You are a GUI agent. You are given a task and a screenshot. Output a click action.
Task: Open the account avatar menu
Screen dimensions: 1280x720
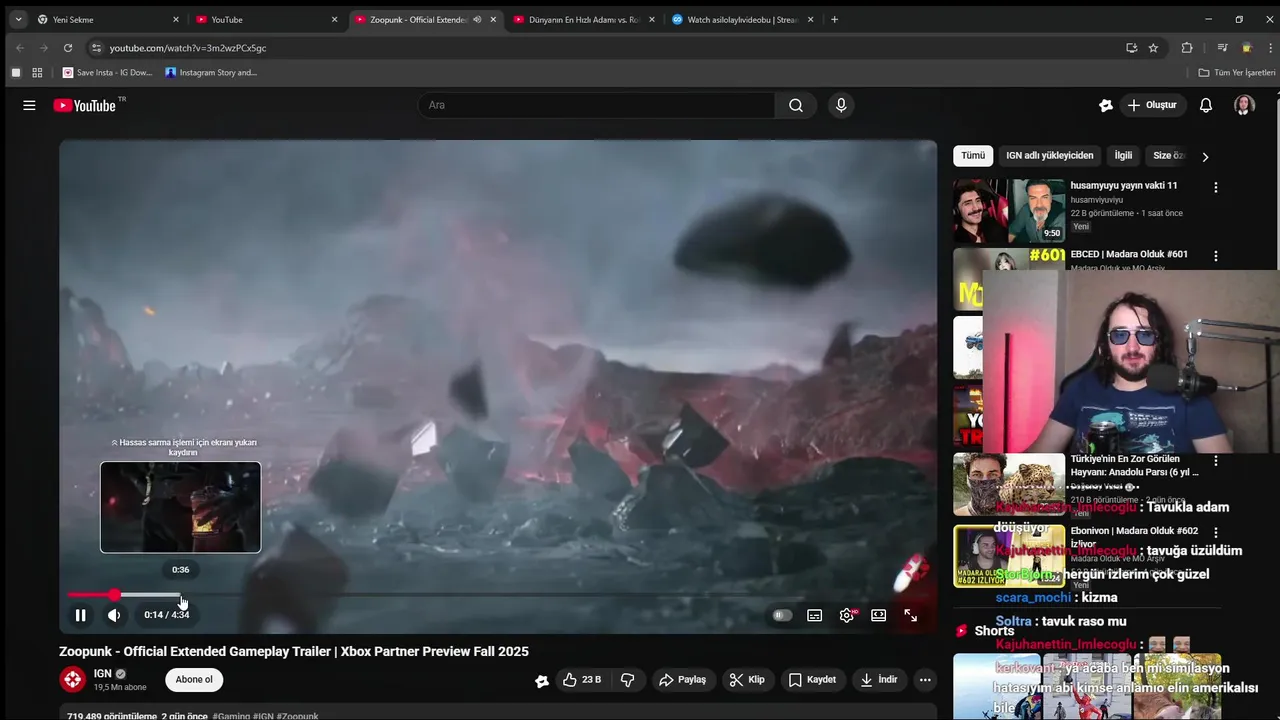pyautogui.click(x=1244, y=105)
